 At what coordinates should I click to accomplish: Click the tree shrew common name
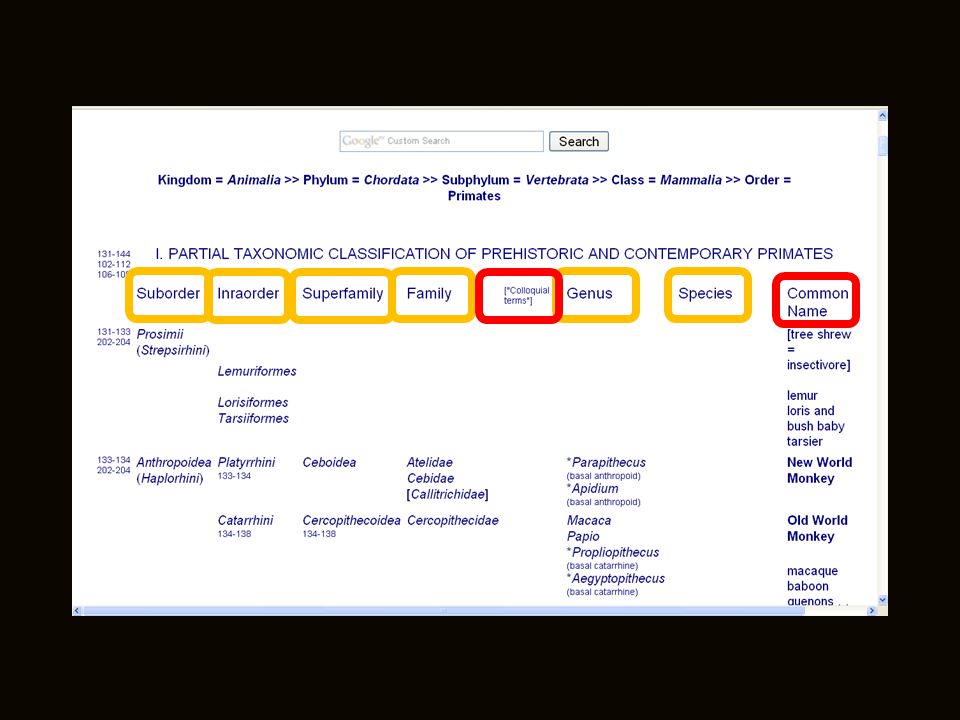point(819,350)
